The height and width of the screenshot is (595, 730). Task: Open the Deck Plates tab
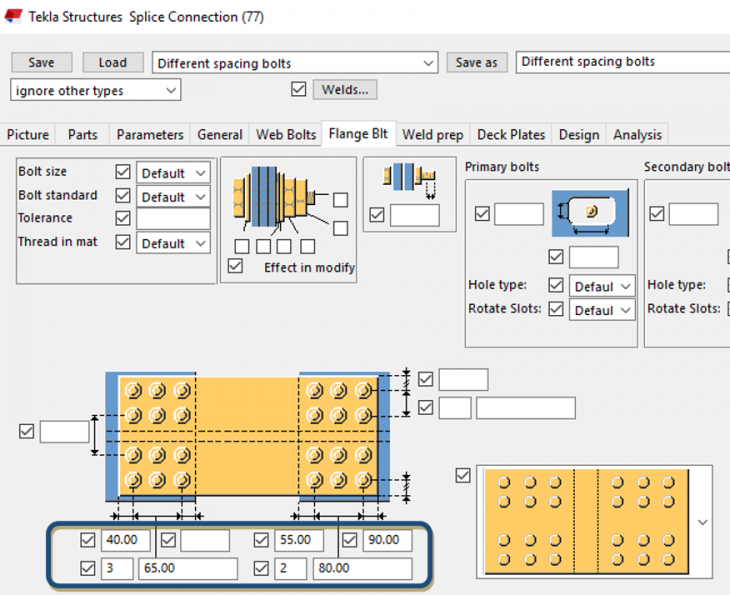(x=511, y=134)
